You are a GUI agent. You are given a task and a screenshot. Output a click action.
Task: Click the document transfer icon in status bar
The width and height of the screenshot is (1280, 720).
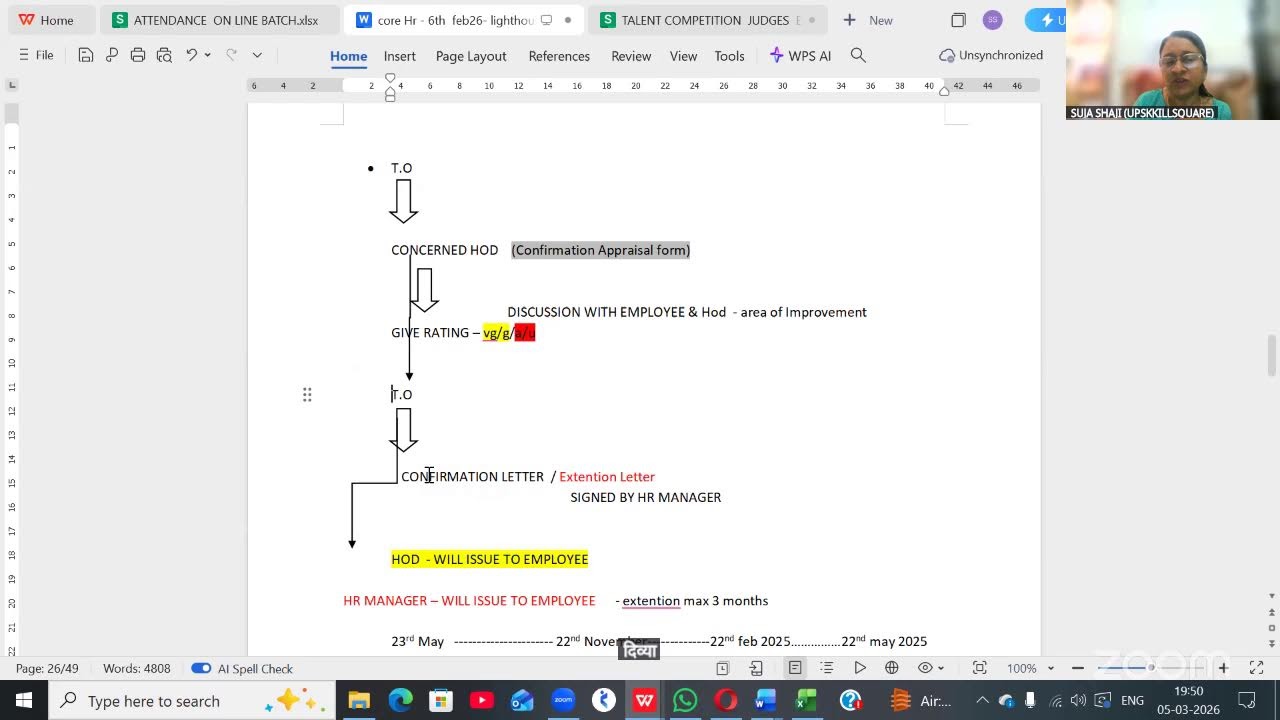(756, 668)
